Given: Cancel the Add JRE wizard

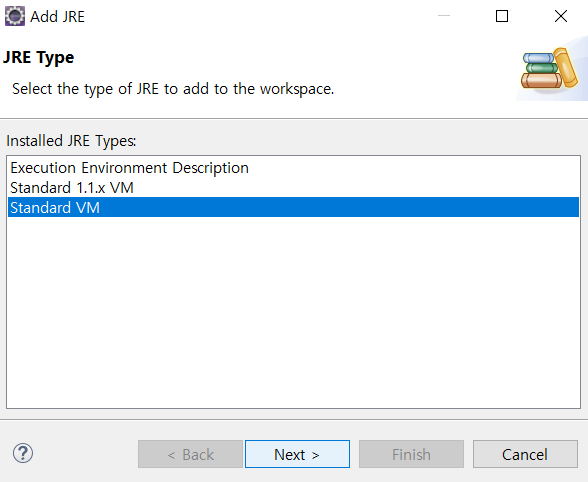Looking at the screenshot, I should point(525,454).
